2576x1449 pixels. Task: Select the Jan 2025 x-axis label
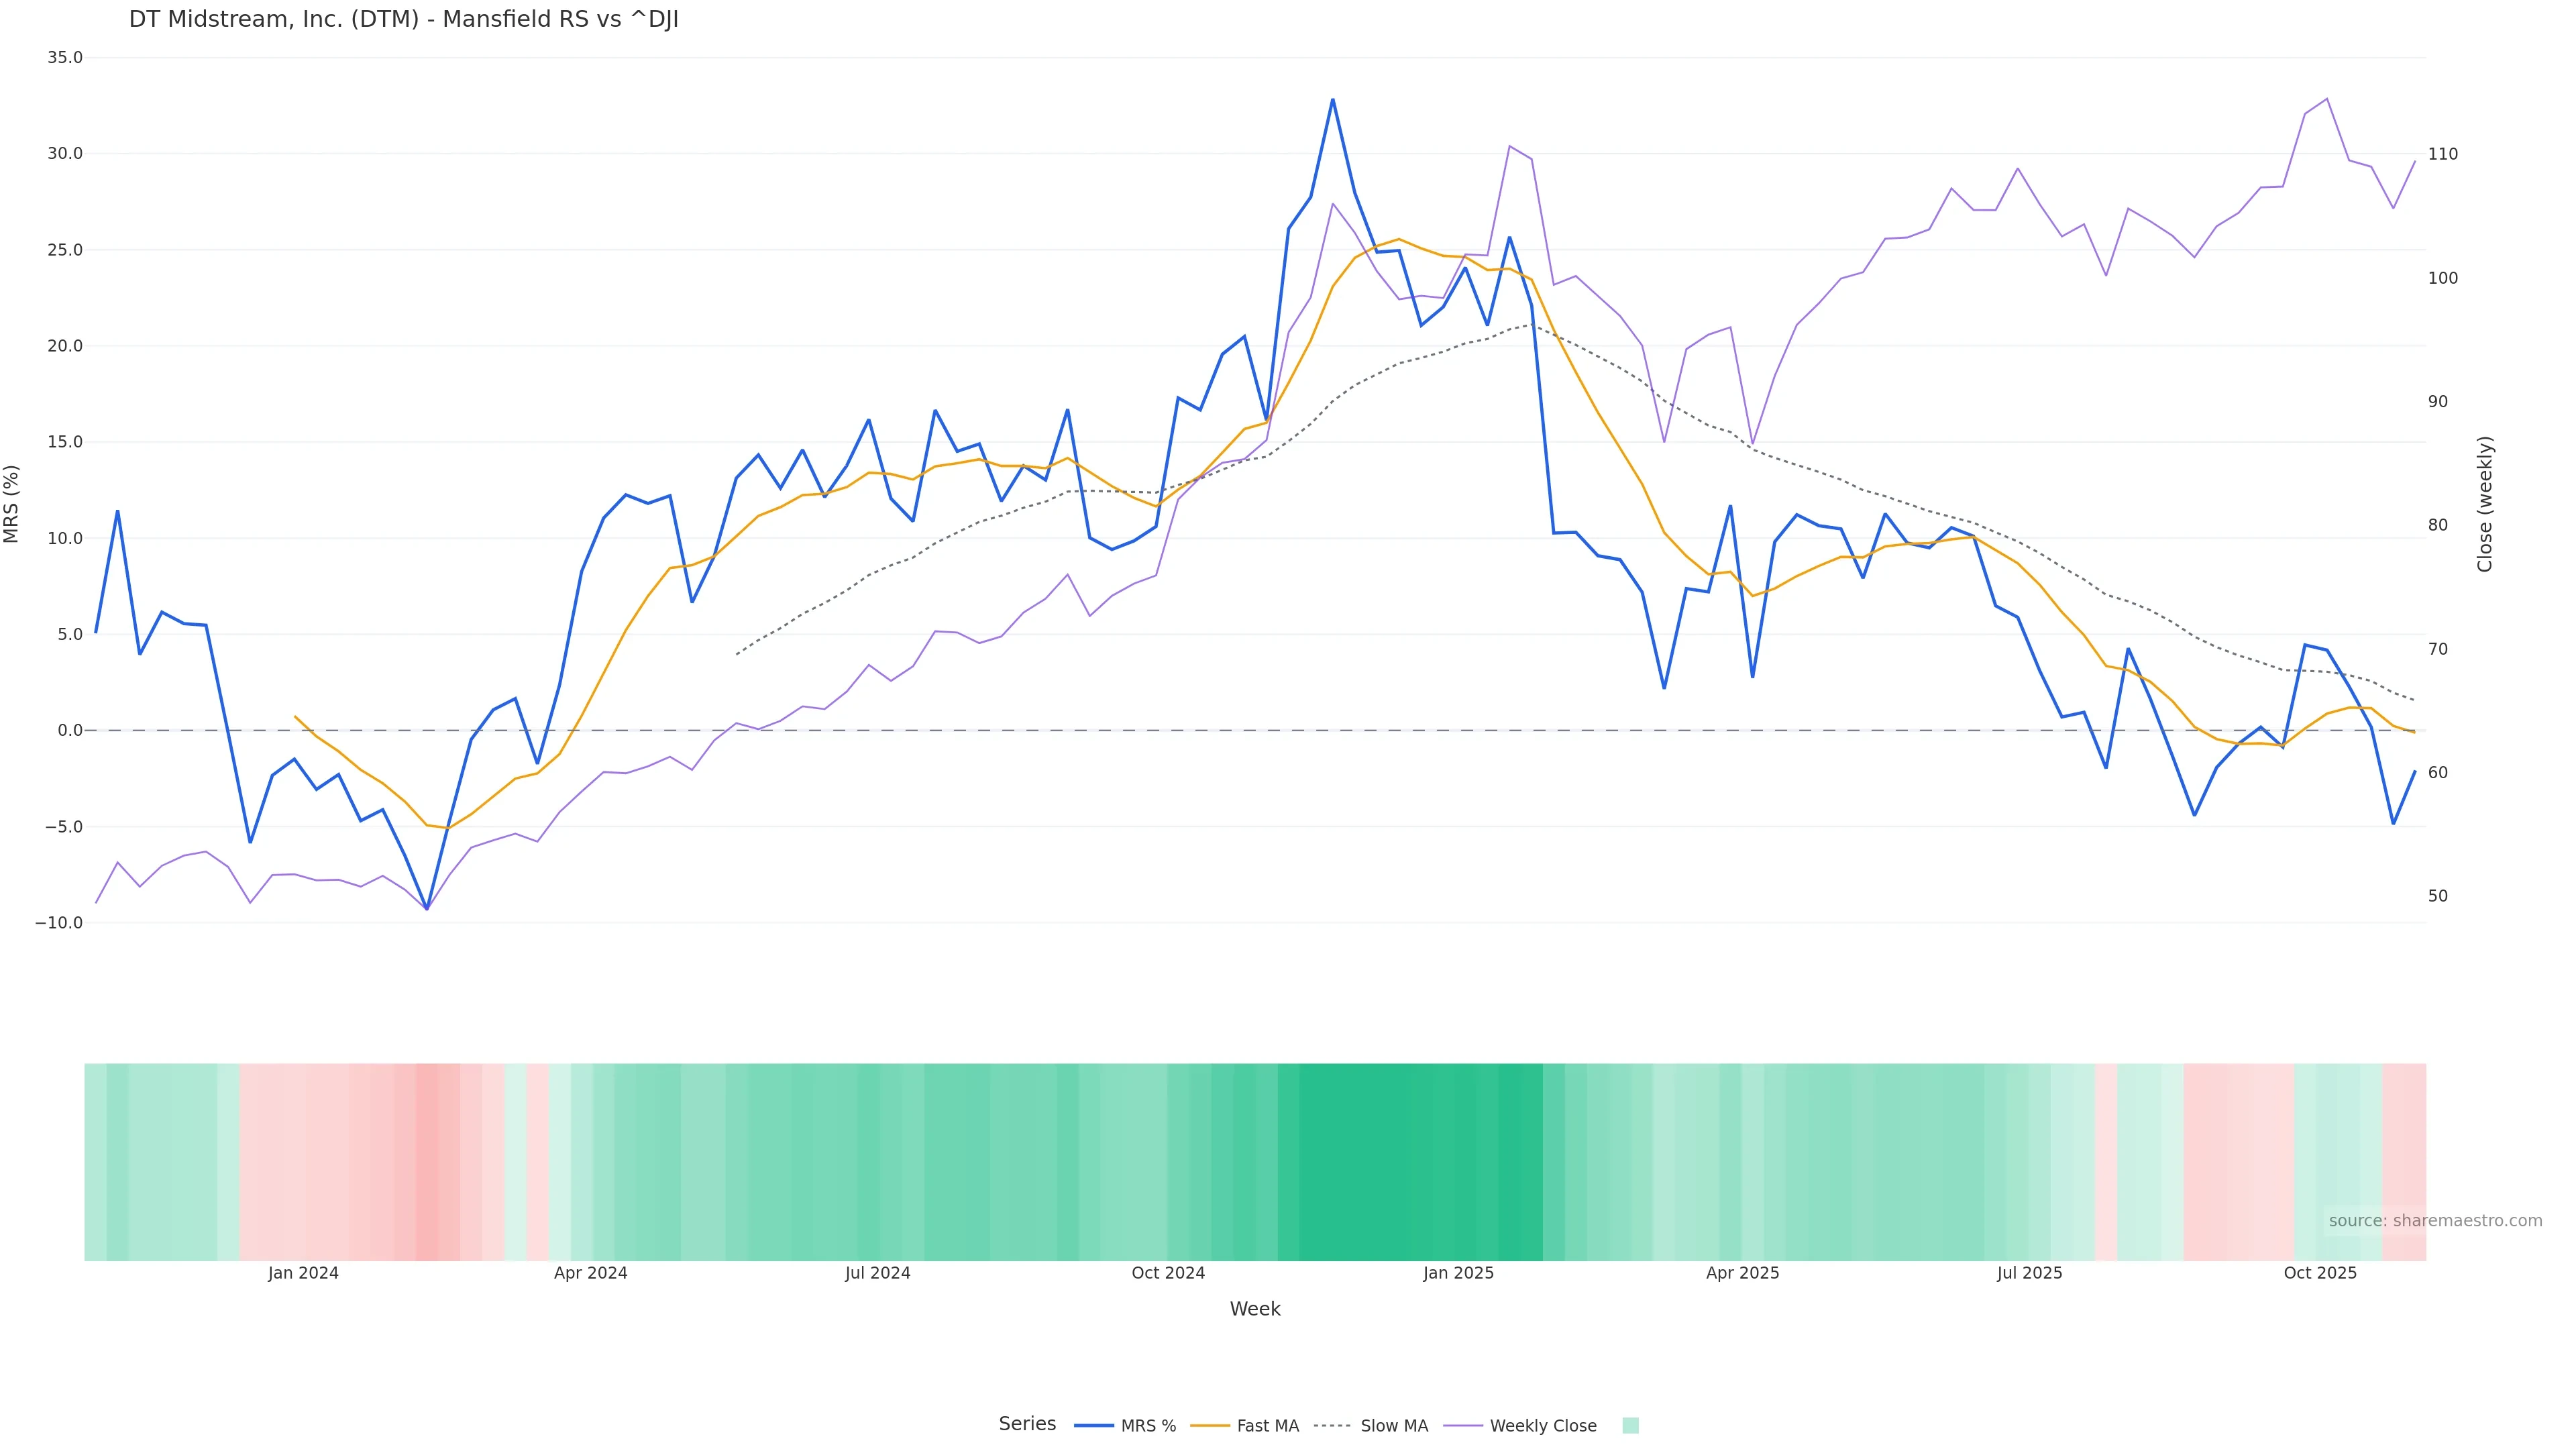[1458, 1273]
